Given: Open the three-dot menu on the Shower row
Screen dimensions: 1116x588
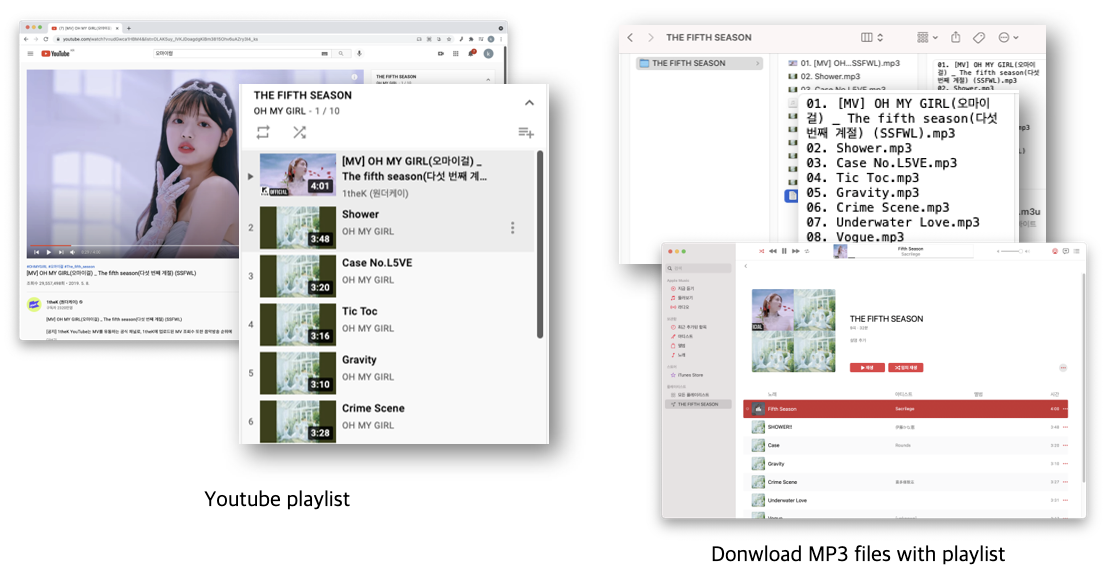Looking at the screenshot, I should (512, 228).
